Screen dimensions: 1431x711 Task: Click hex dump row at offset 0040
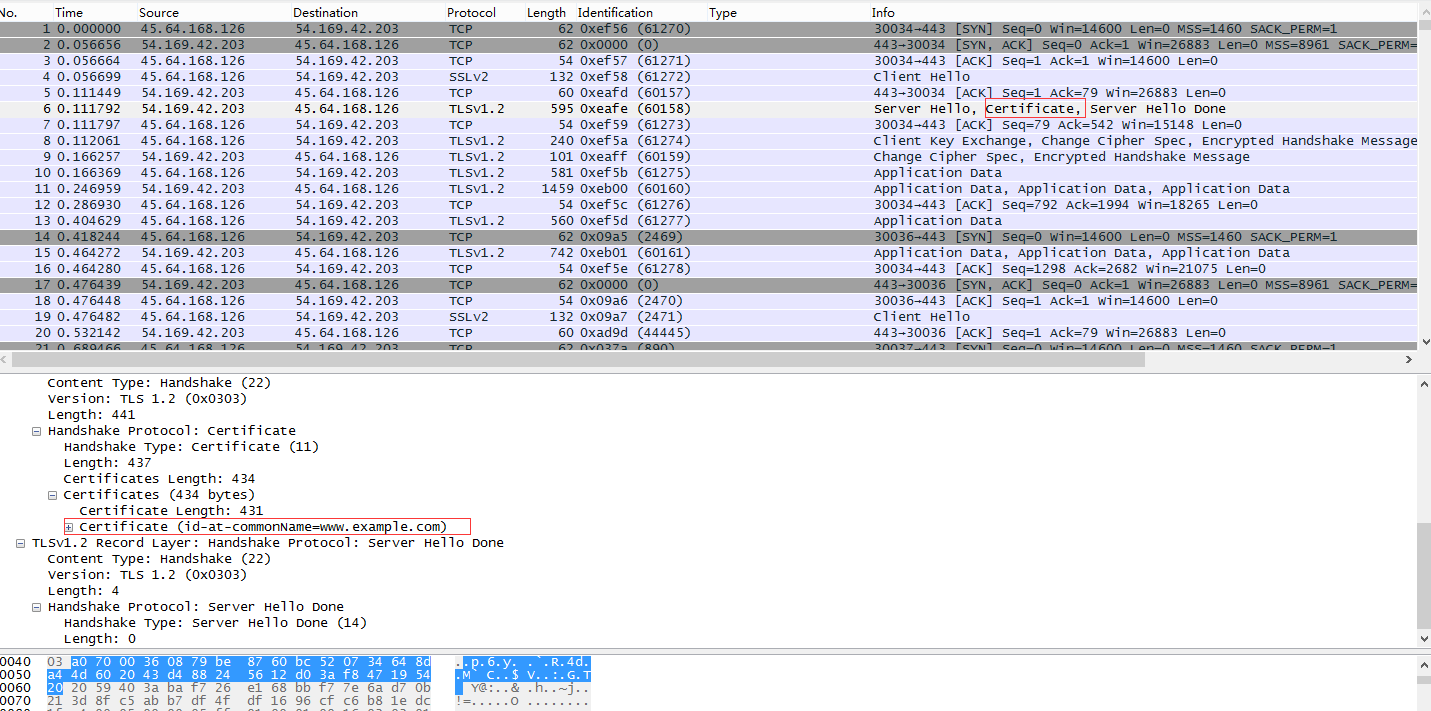(295, 662)
